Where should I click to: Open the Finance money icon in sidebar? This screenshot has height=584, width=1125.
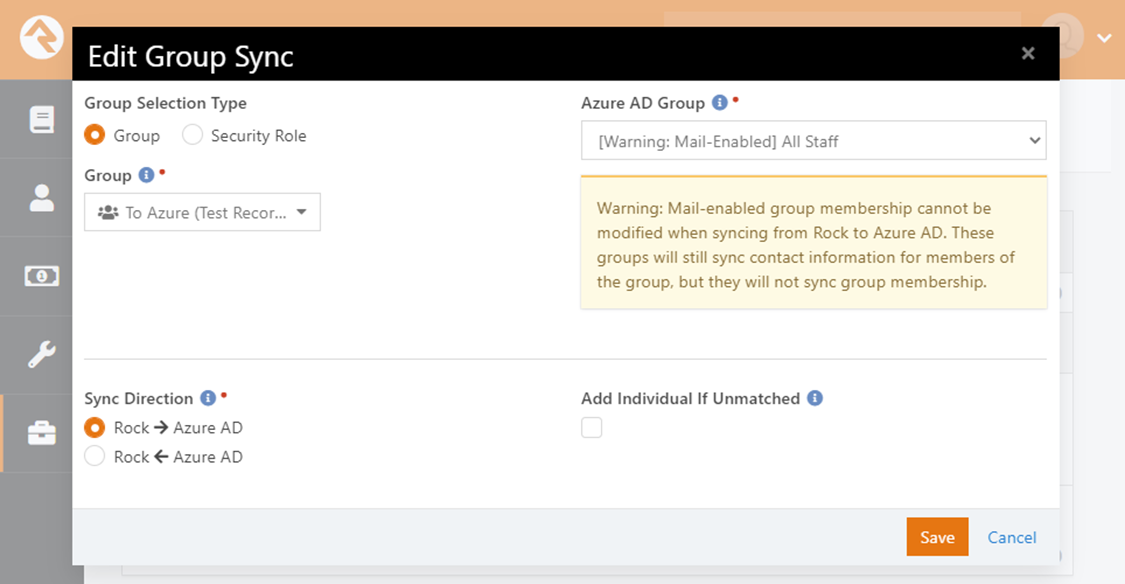[x=42, y=276]
